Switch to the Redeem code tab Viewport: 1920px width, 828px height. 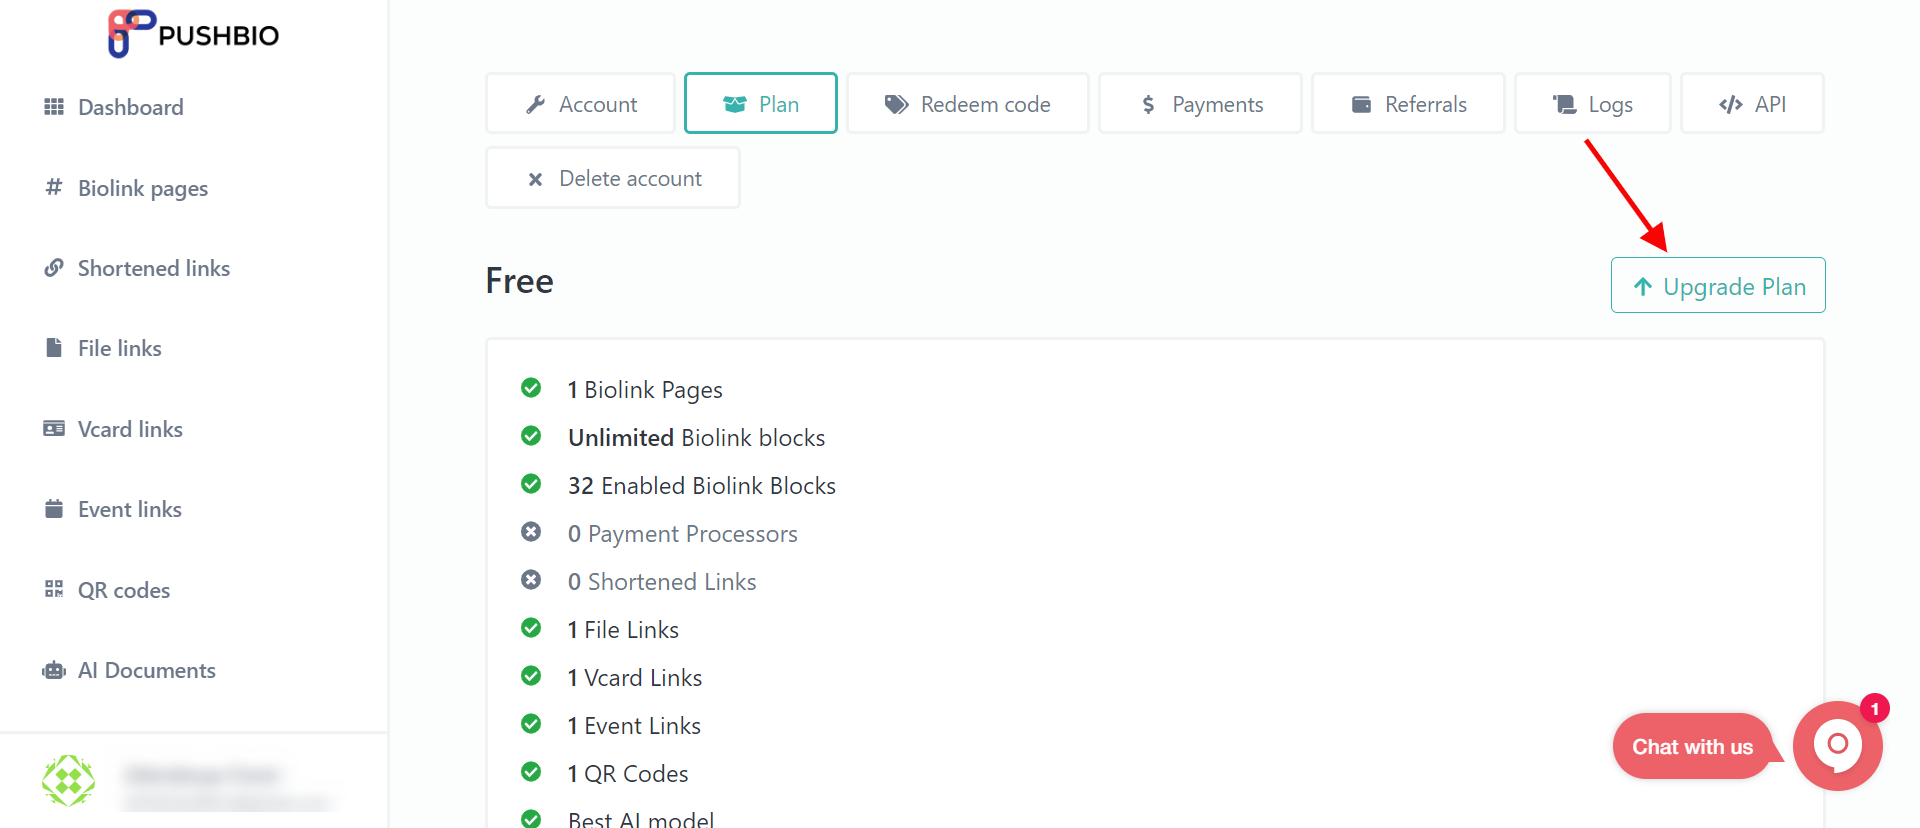(968, 104)
